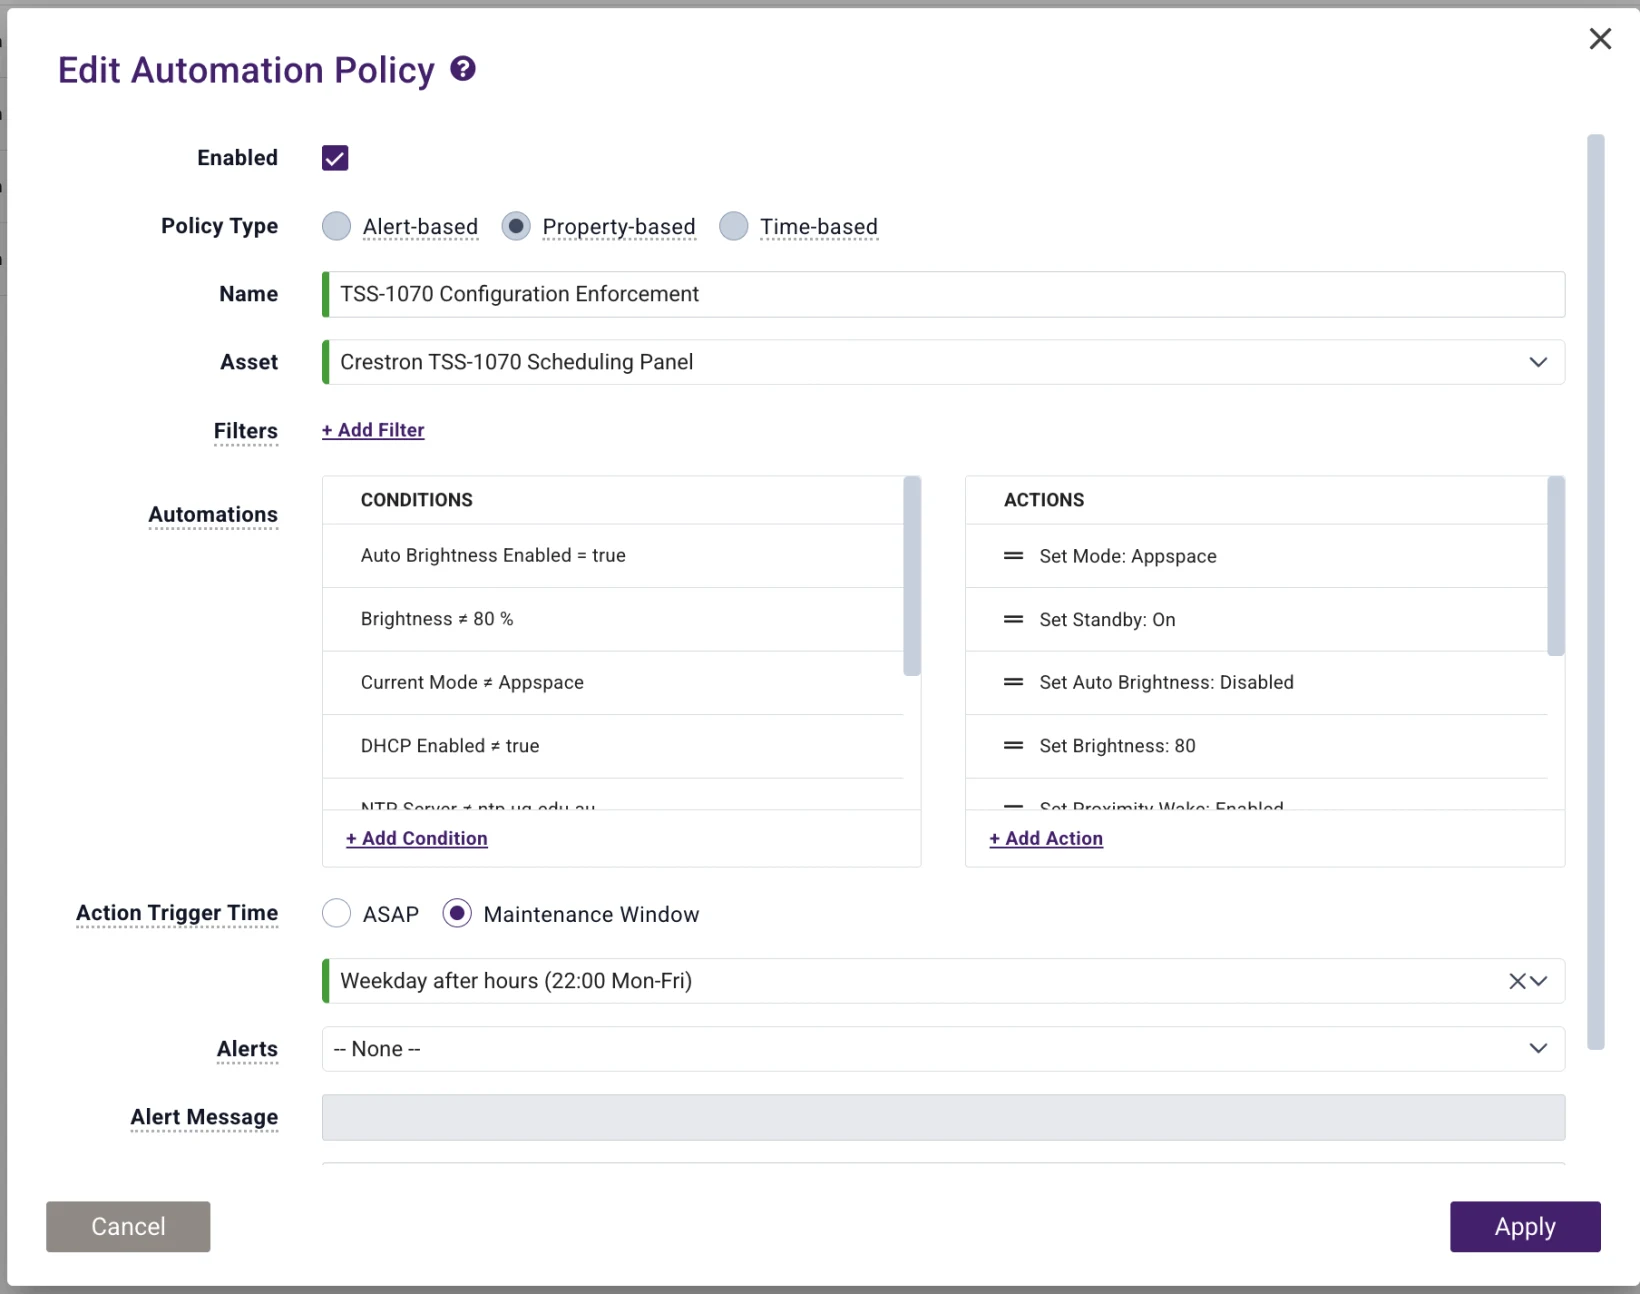Click the Actions list scrollbar
Viewport: 1640px width, 1294px height.
pos(1555,566)
